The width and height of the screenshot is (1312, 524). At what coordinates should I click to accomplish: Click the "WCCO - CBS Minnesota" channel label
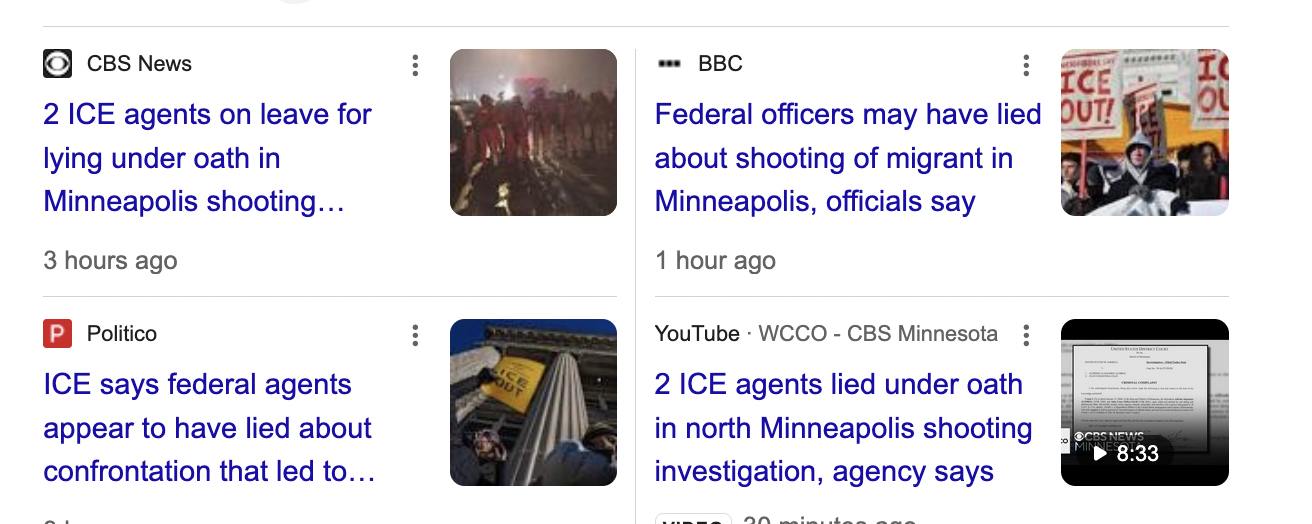(x=877, y=334)
